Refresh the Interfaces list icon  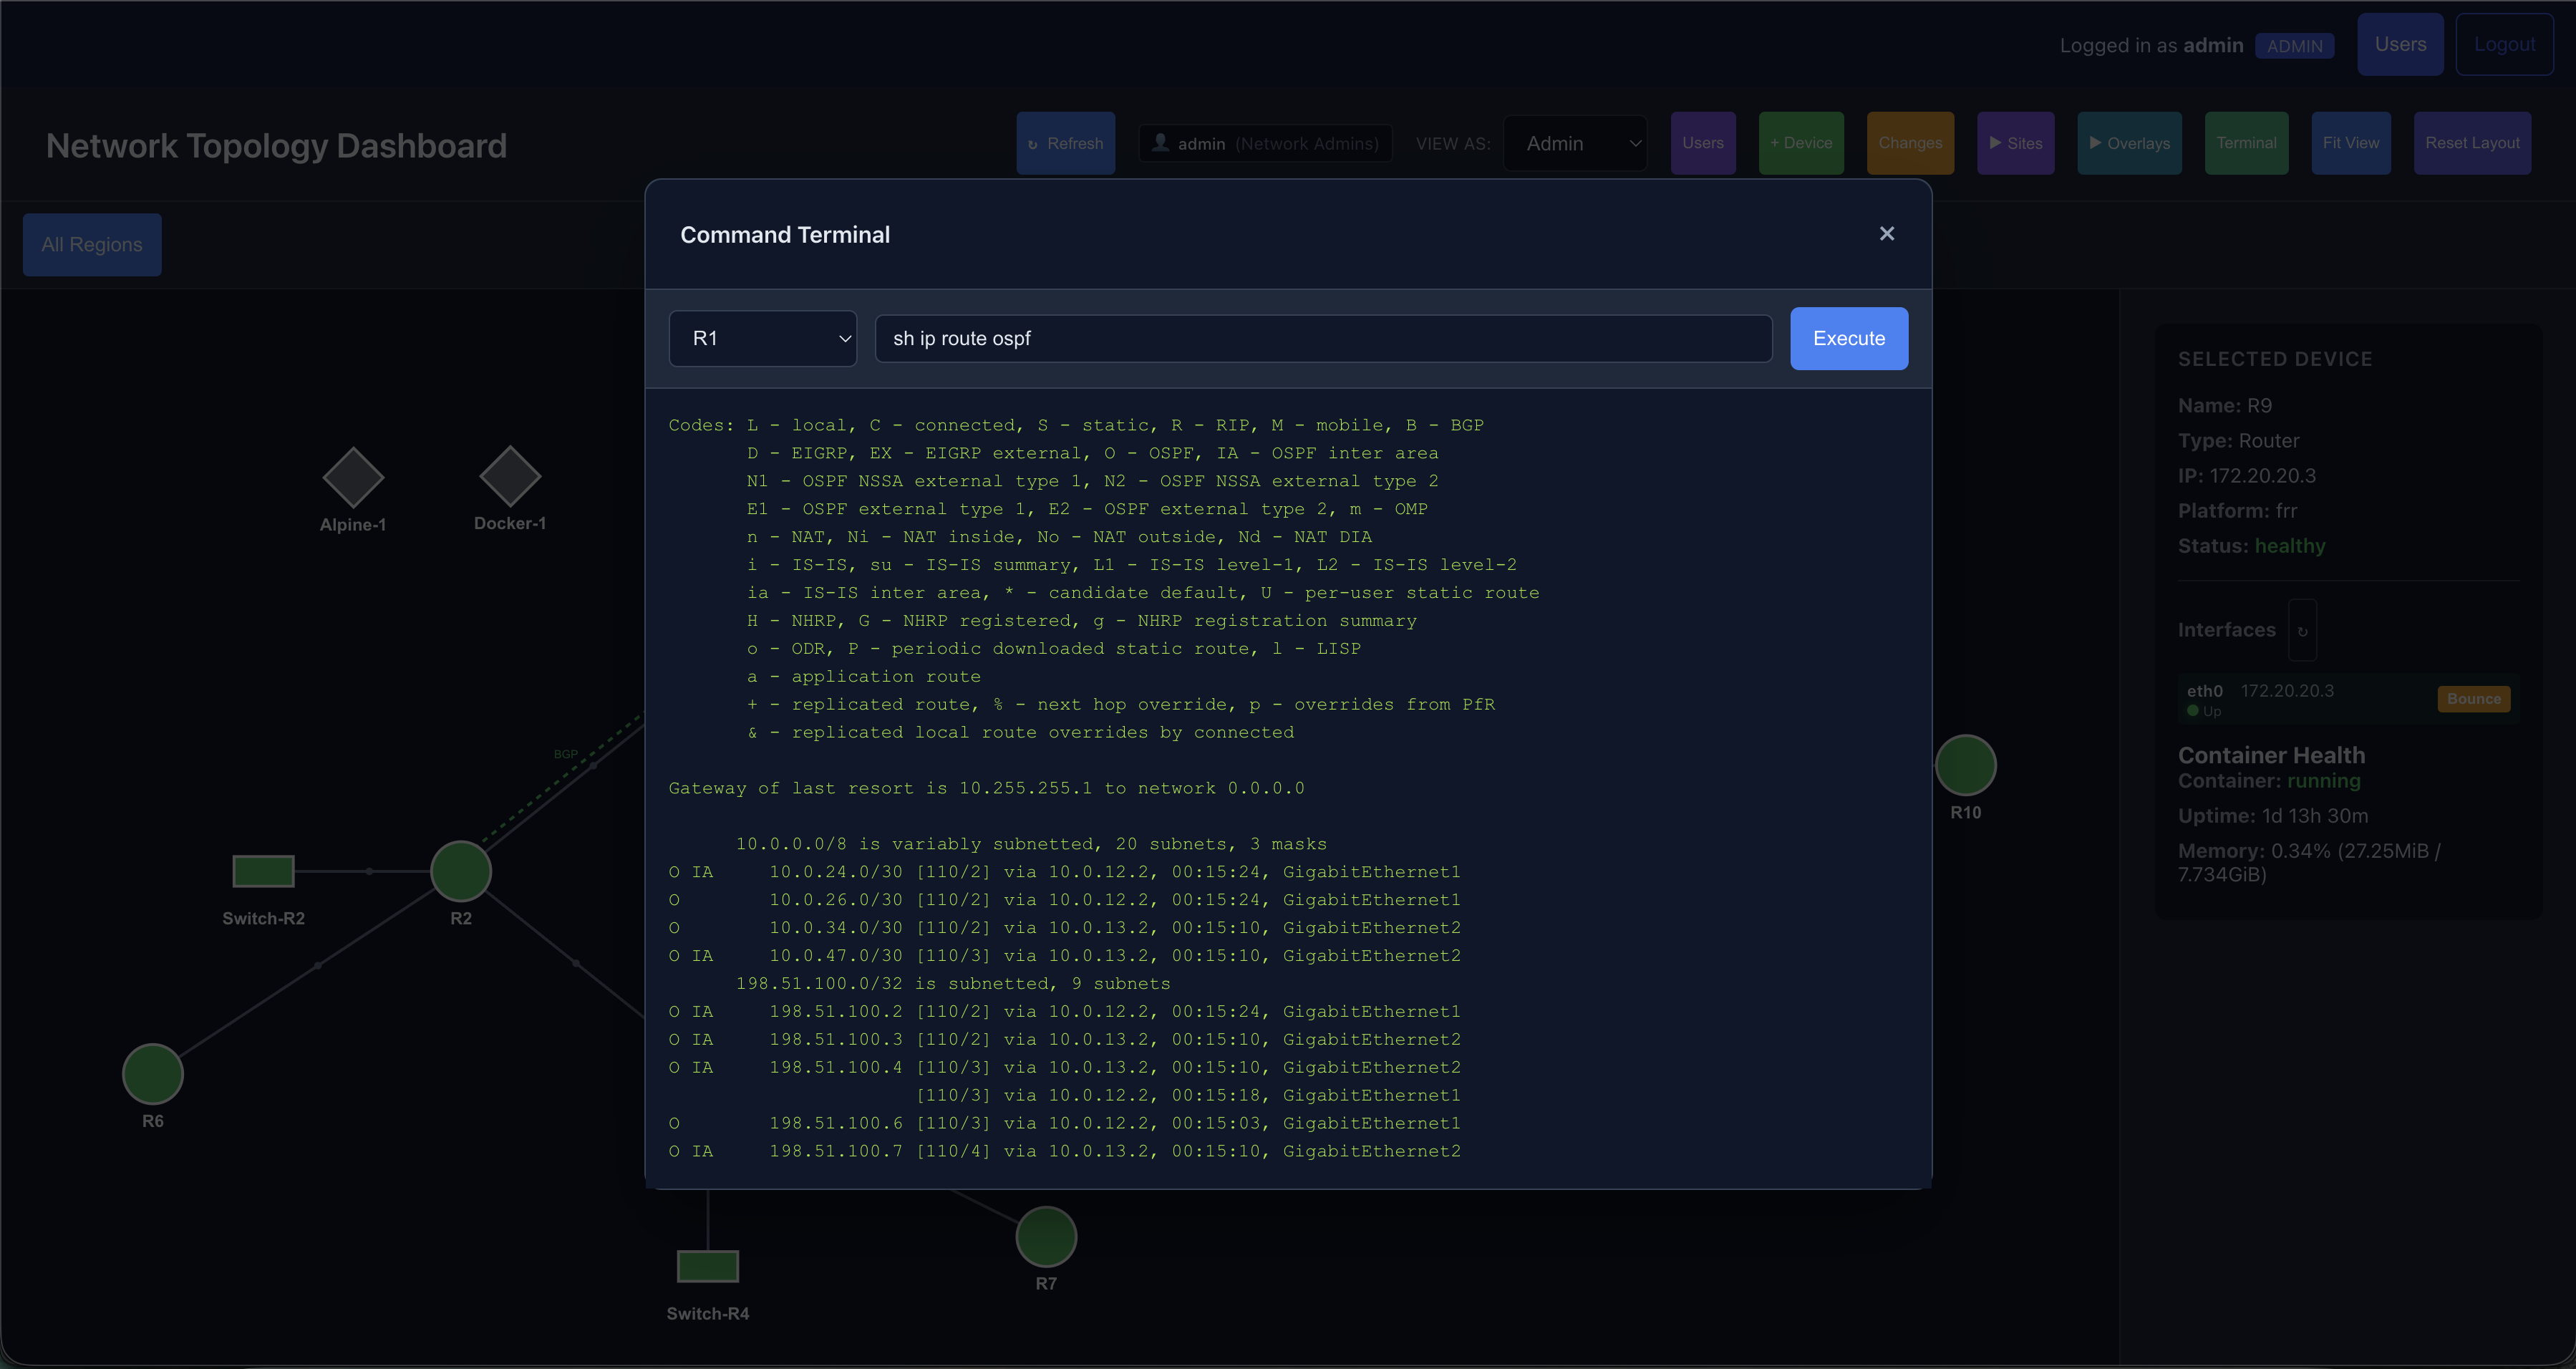[2302, 630]
